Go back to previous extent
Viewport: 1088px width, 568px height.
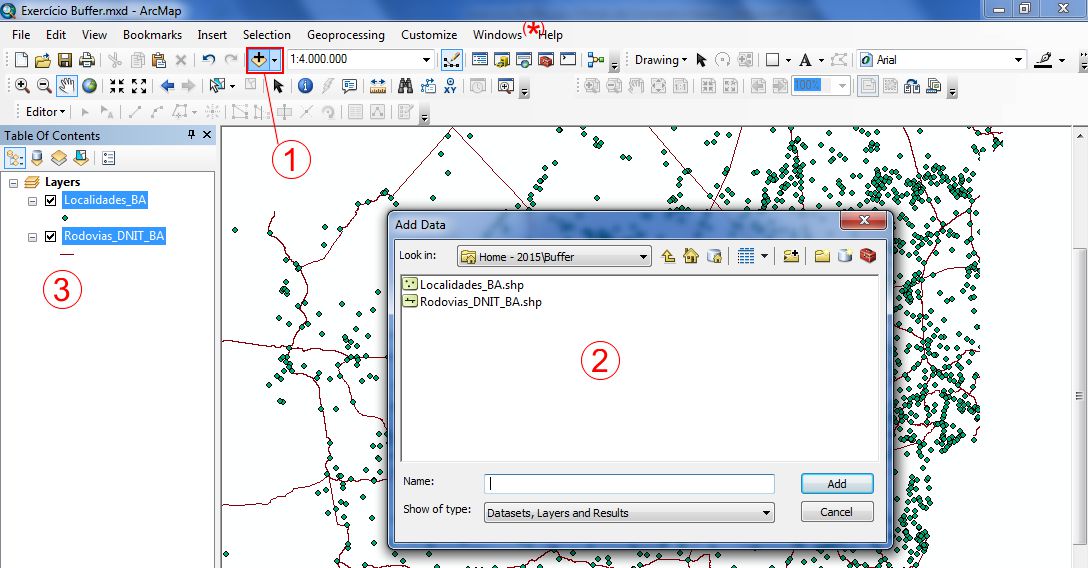point(167,86)
